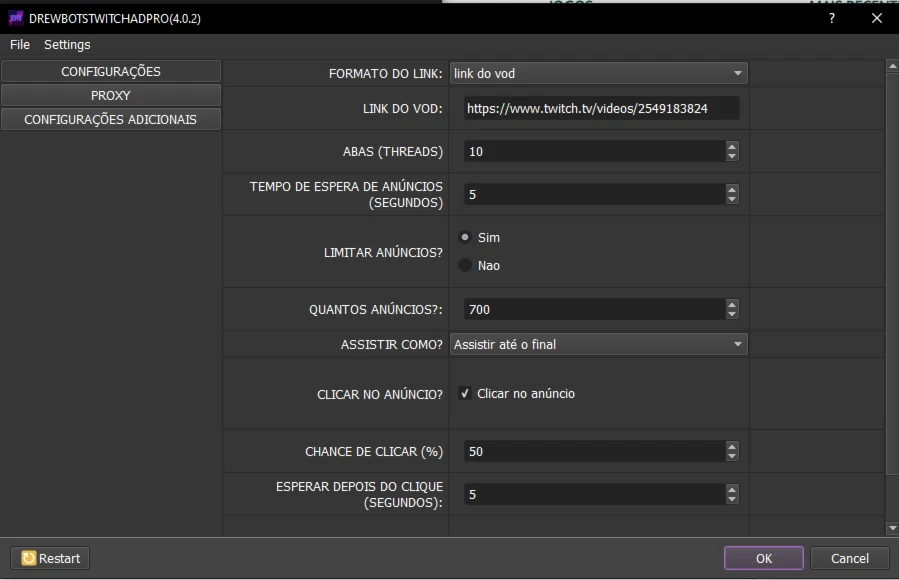
Task: Open the CONFIGURAÇÕES ADICIONAIS tab
Action: (x=111, y=120)
